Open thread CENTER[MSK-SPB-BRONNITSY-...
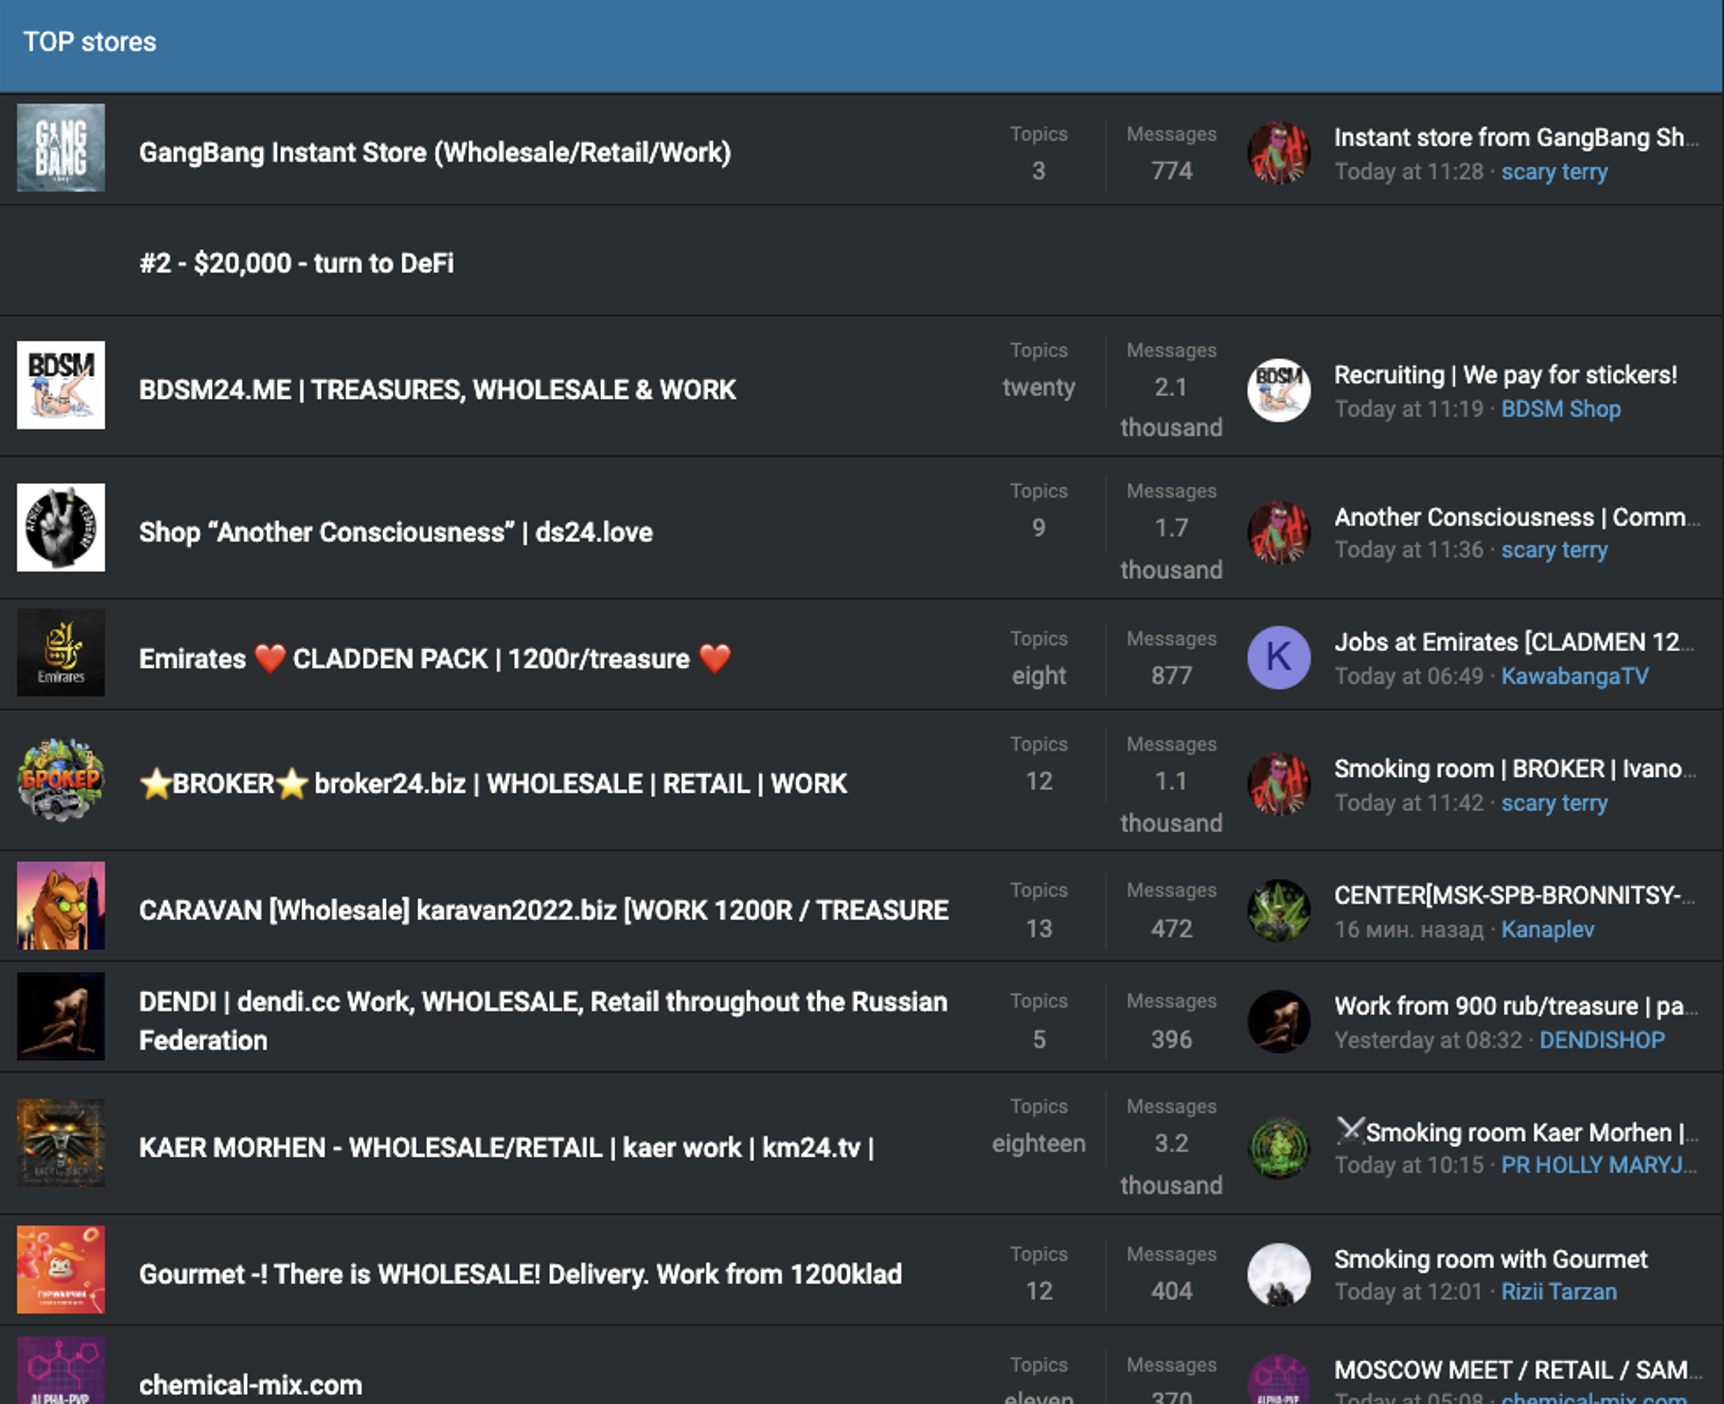The width and height of the screenshot is (1724, 1404). point(1514,895)
